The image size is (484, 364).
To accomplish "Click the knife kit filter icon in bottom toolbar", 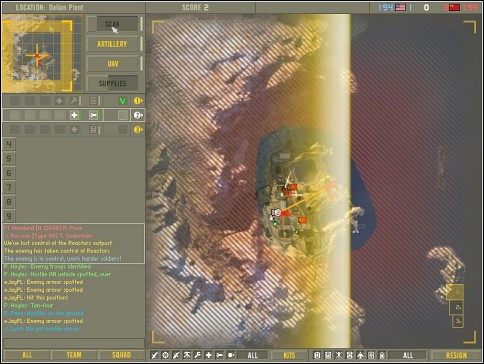I will click(x=155, y=355).
